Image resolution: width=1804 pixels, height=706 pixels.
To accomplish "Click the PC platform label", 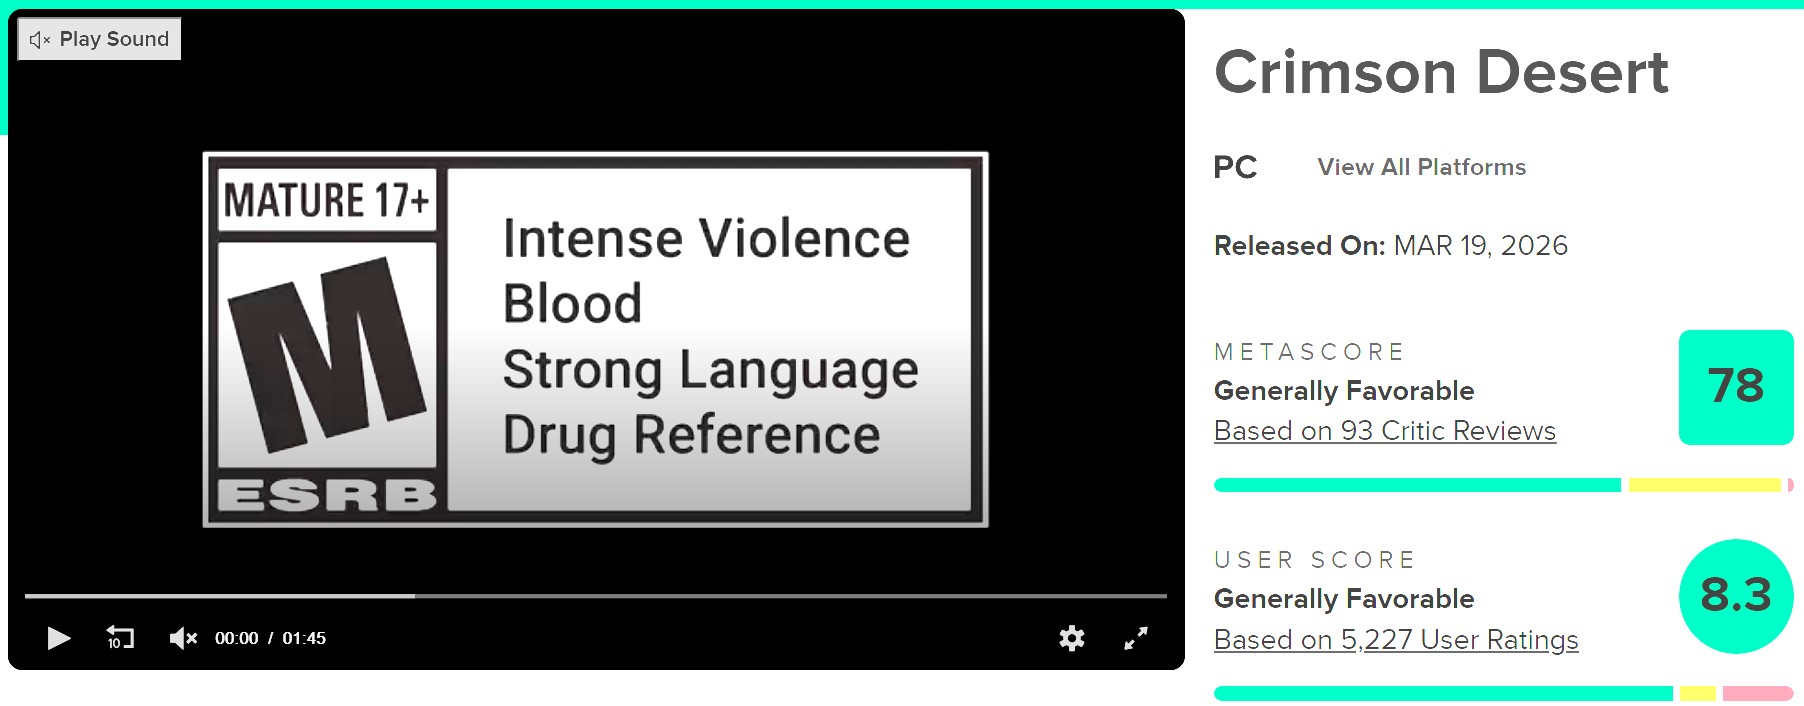I will (1235, 167).
